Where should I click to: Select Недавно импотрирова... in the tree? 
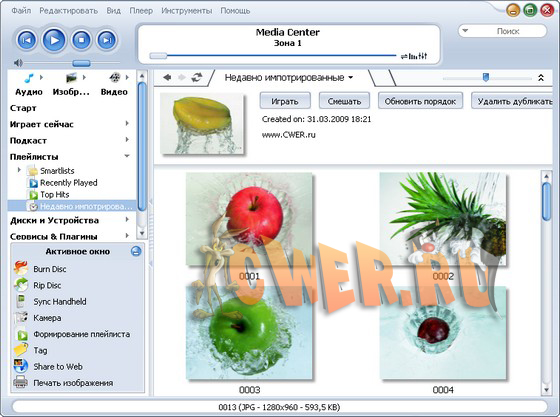point(72,206)
